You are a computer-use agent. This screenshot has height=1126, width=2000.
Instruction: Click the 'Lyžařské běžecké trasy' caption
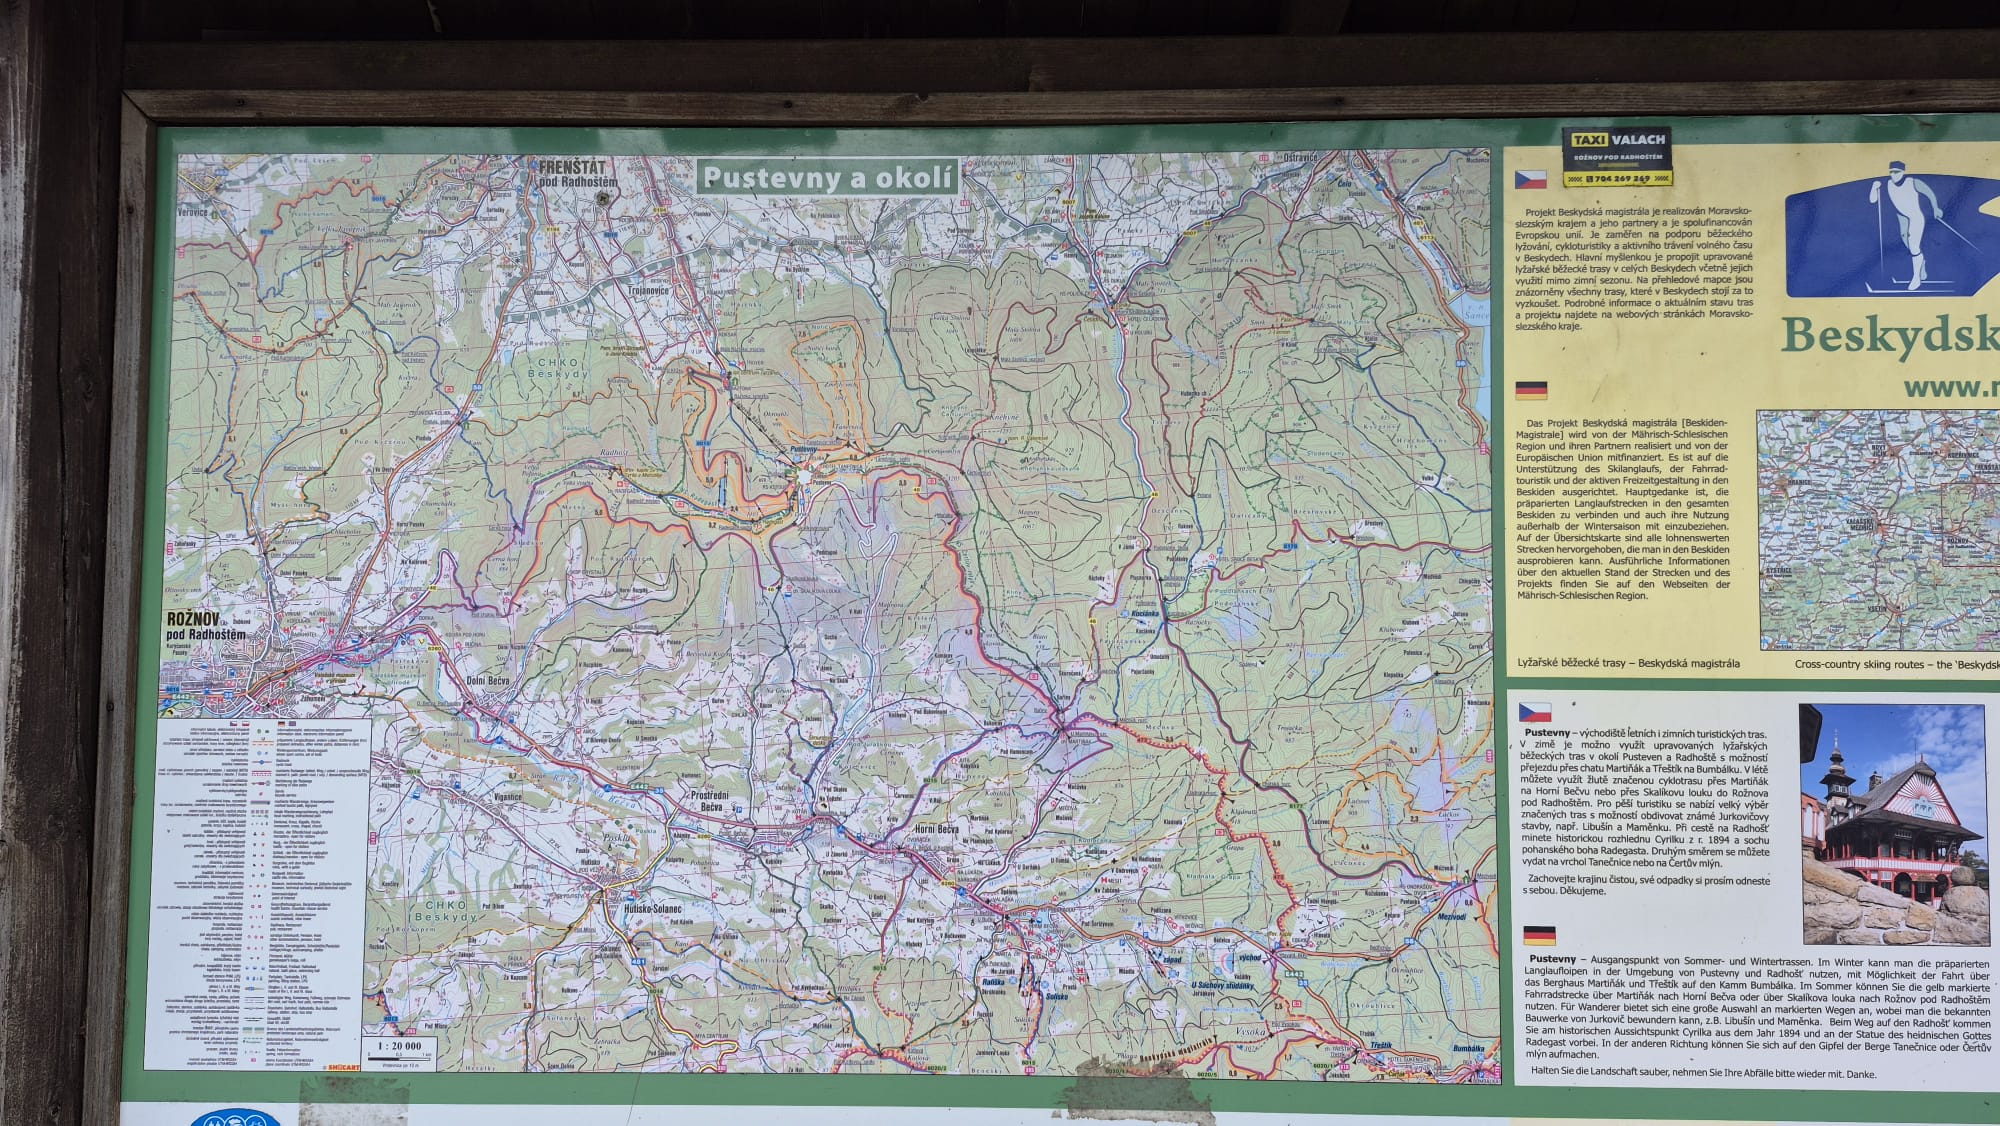[1628, 663]
